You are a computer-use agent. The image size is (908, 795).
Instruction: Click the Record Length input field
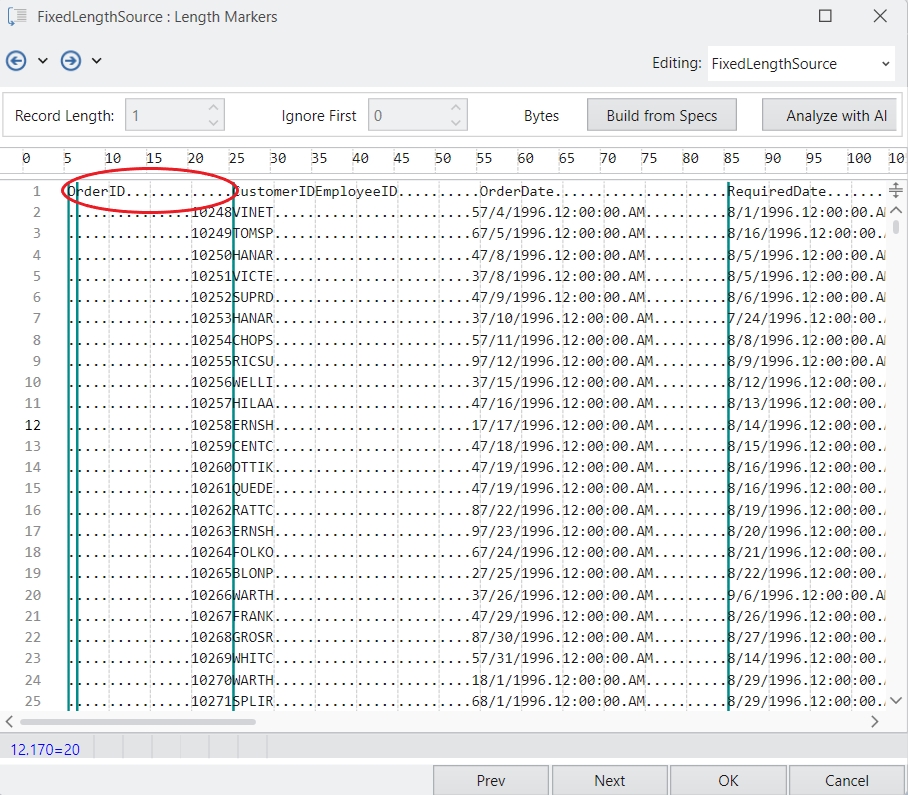tap(165, 115)
